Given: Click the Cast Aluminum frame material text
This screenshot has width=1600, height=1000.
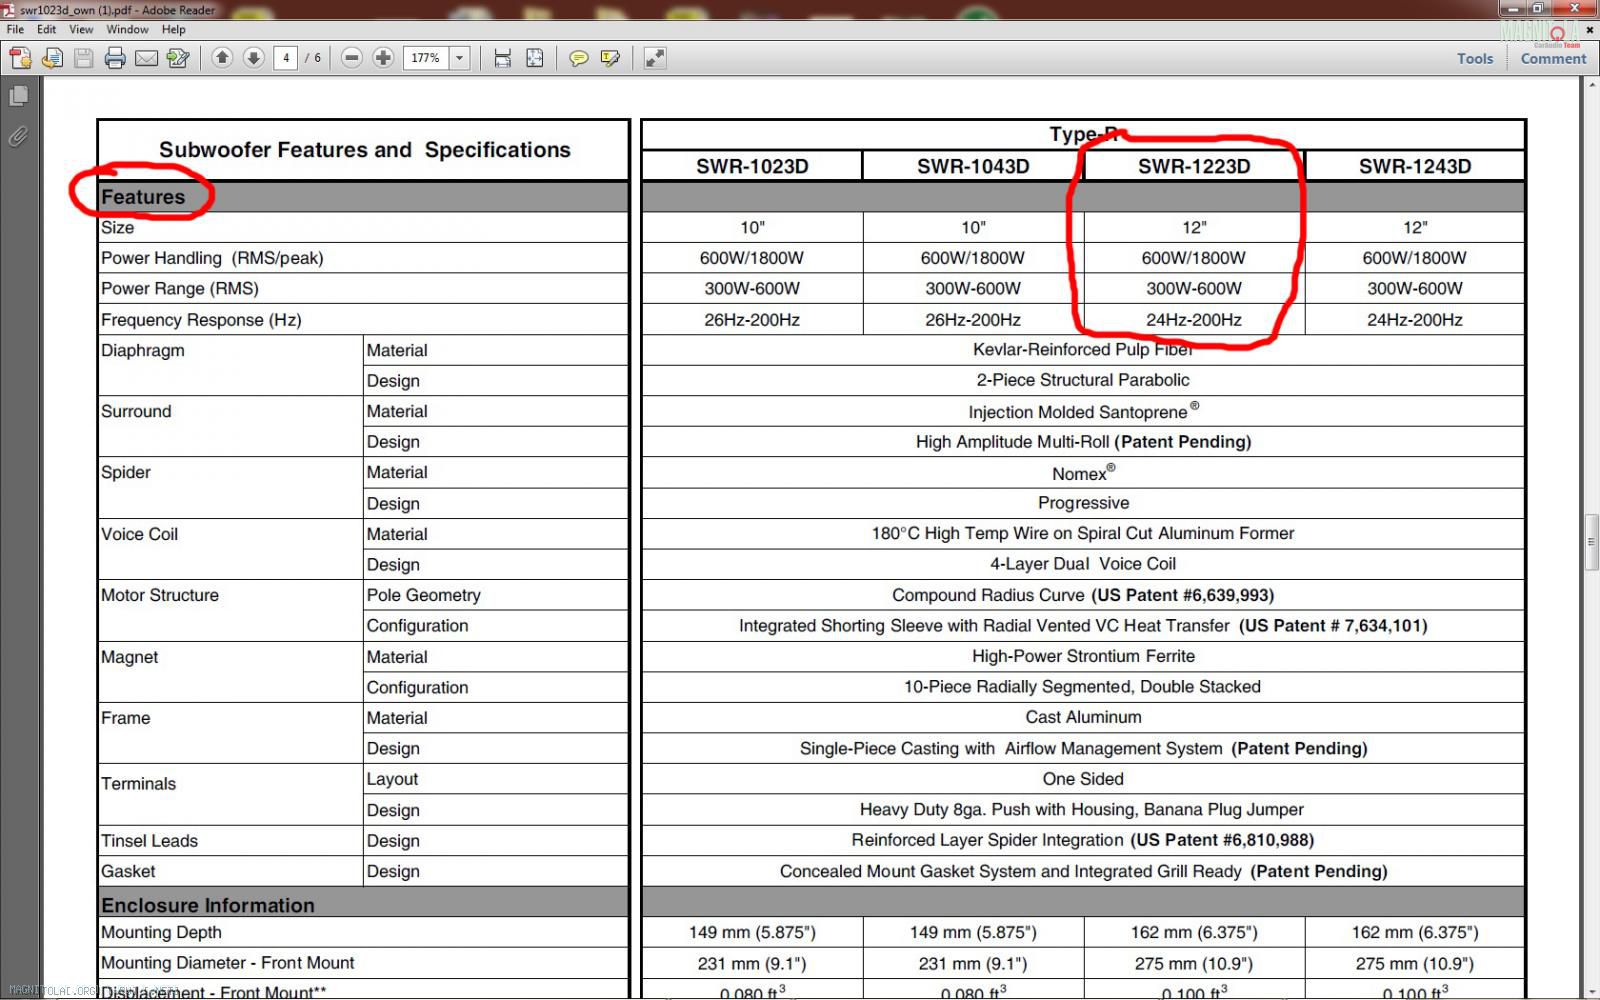Looking at the screenshot, I should [1083, 717].
